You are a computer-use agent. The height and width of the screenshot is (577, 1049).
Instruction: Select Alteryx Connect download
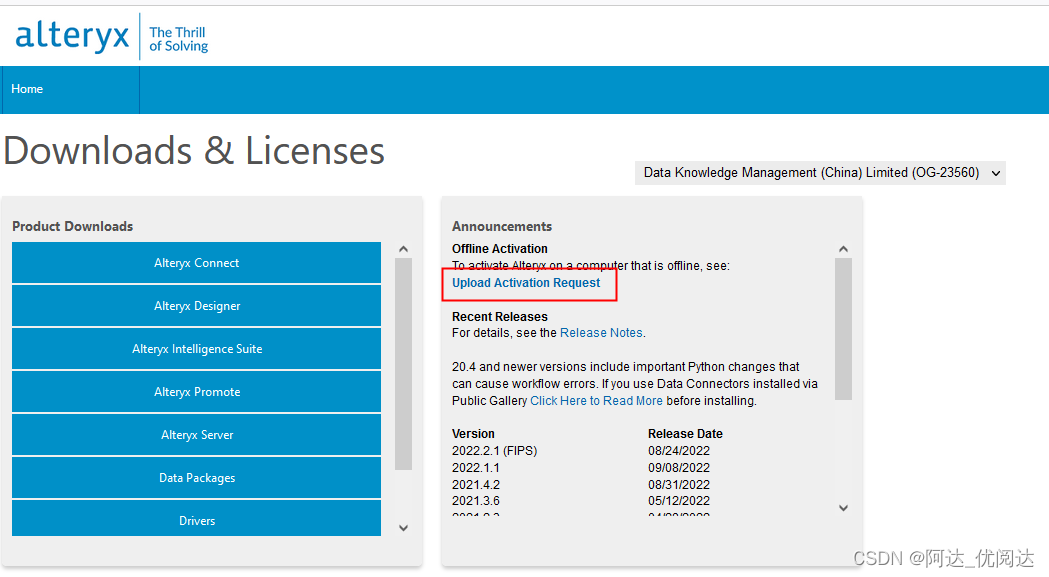196,263
